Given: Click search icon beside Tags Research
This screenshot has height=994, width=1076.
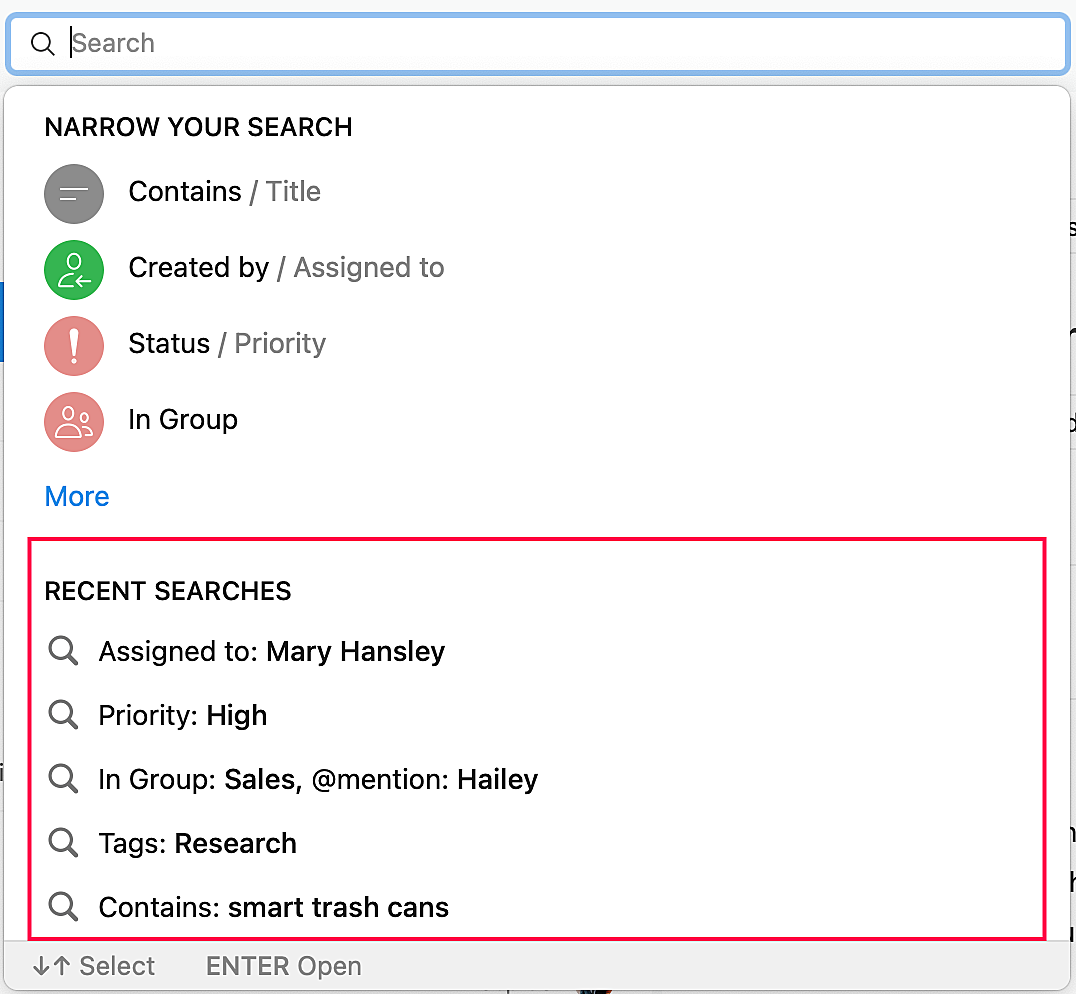Looking at the screenshot, I should 63,843.
